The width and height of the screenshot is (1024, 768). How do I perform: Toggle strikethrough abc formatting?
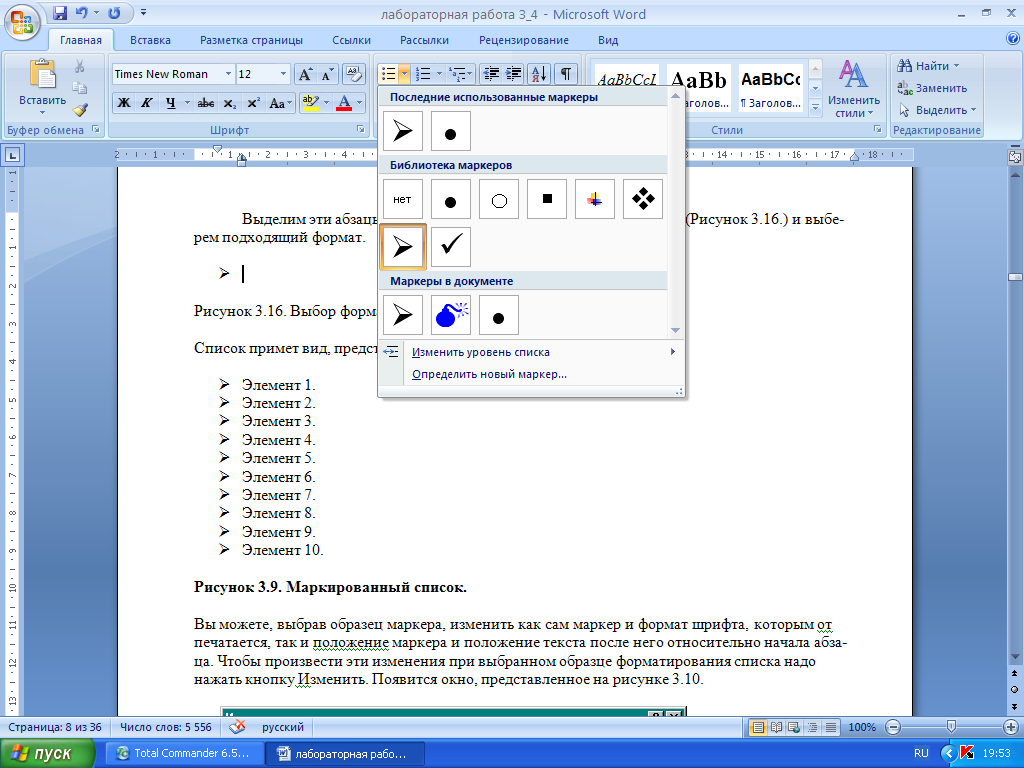(206, 103)
